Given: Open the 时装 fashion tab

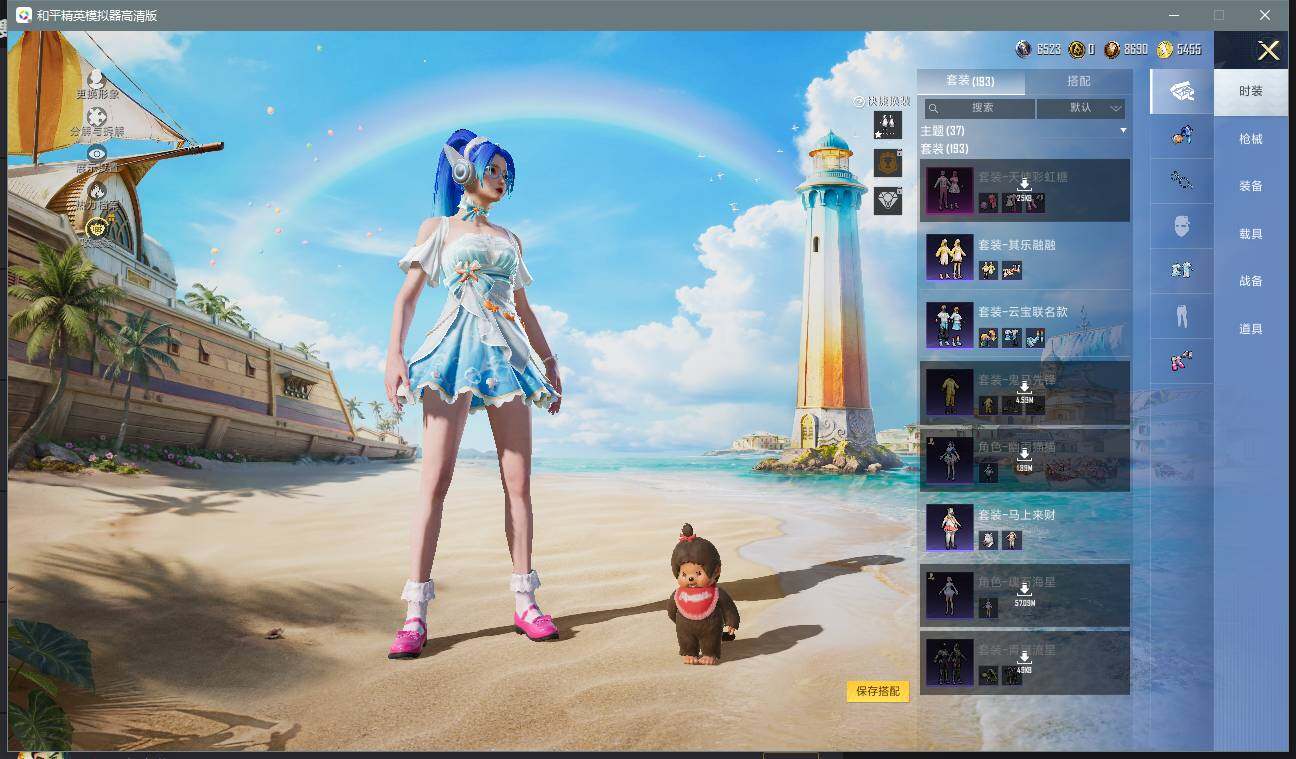Looking at the screenshot, I should 1251,91.
